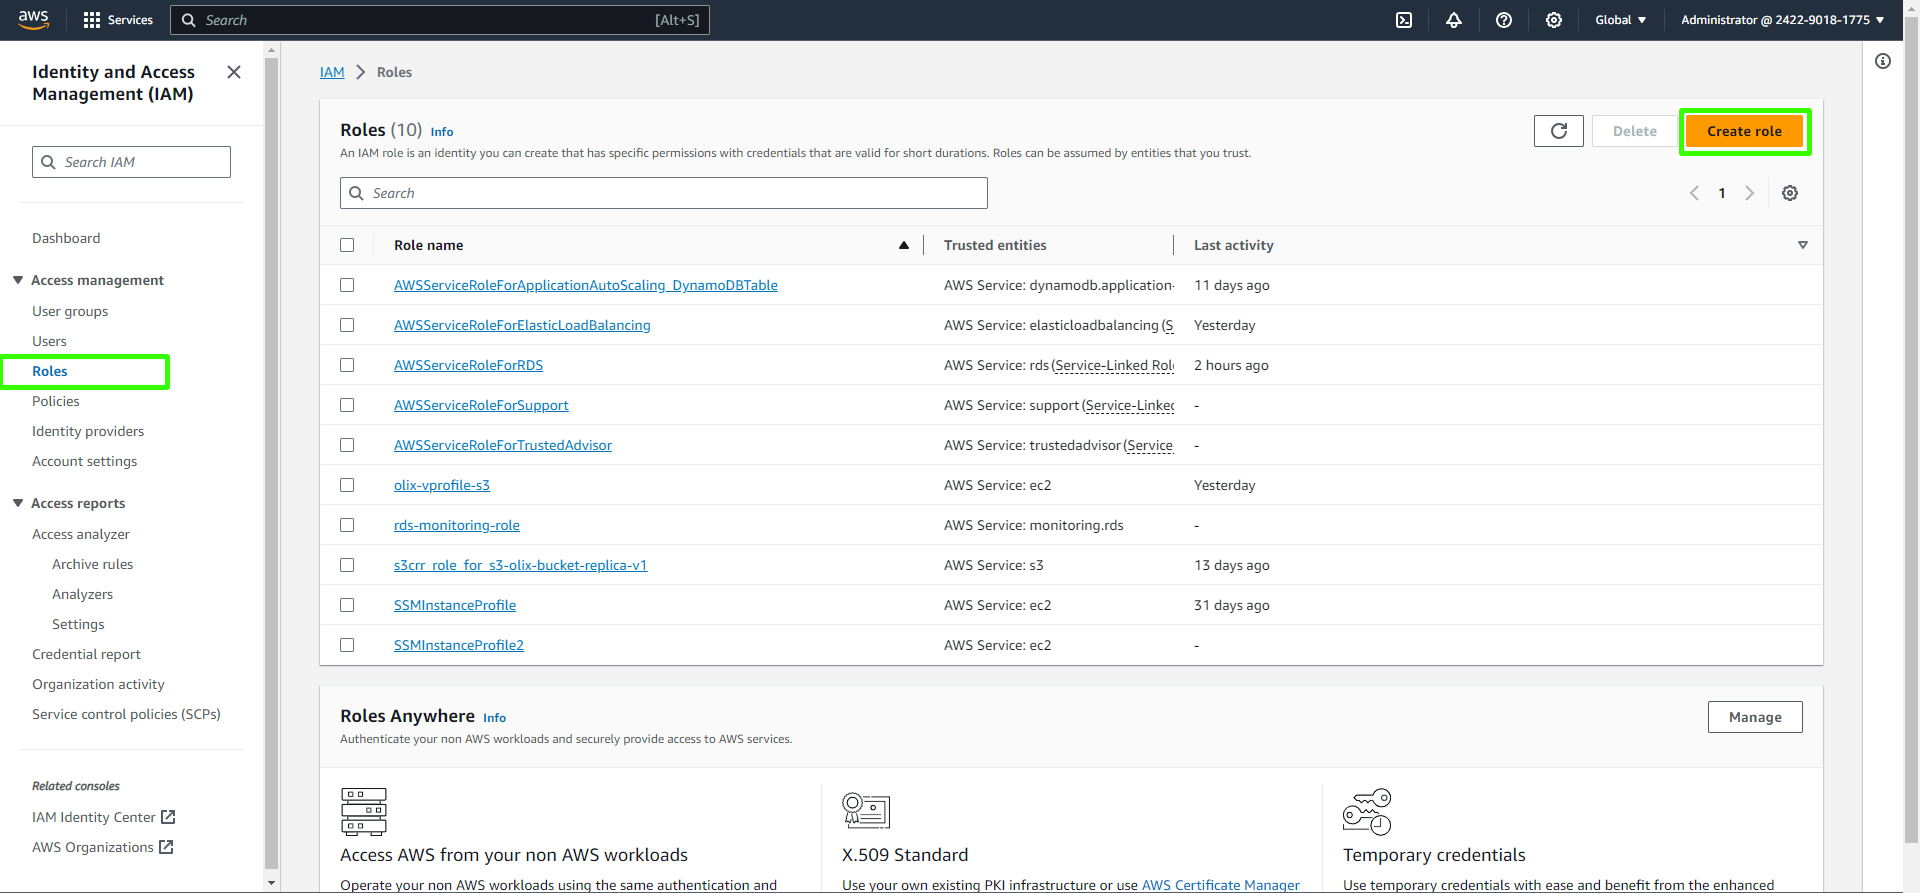Tick the AWSServiceRoleForRDS checkbox
The height and width of the screenshot is (893, 1920).
347,365
